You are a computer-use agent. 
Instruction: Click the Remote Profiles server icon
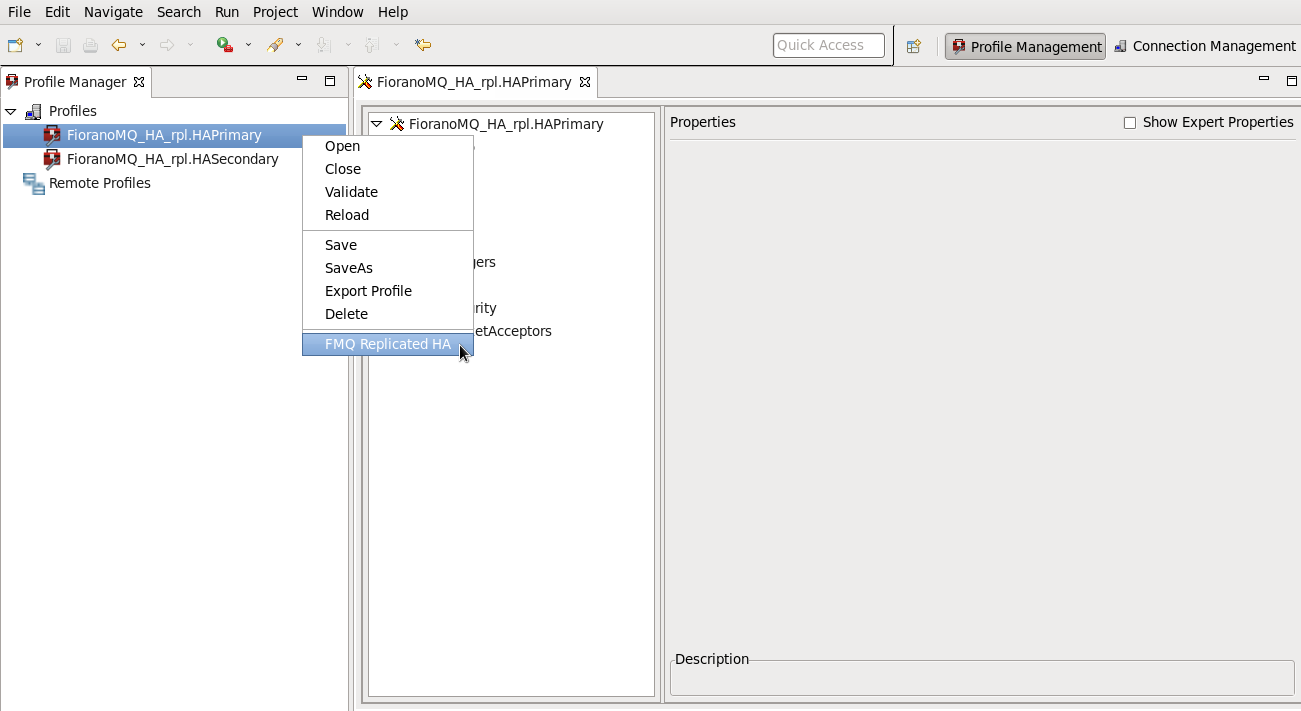(x=34, y=183)
